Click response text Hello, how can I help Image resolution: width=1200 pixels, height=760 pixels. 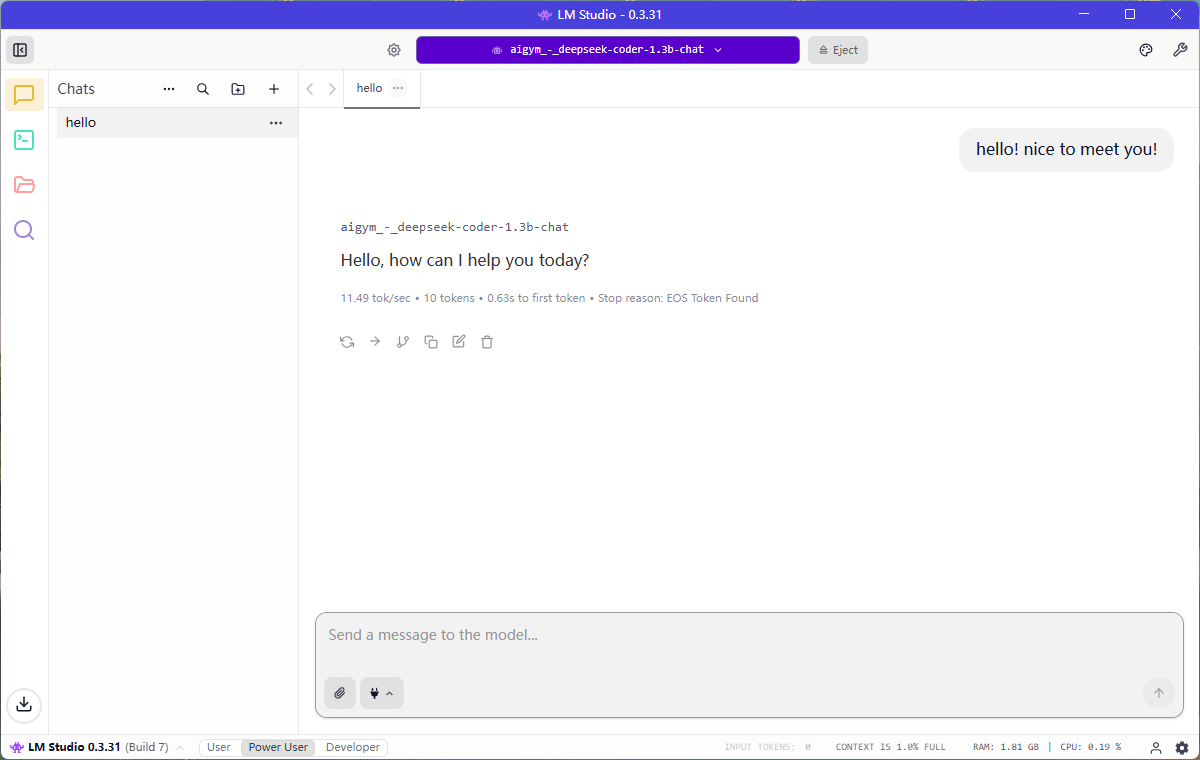(465, 260)
